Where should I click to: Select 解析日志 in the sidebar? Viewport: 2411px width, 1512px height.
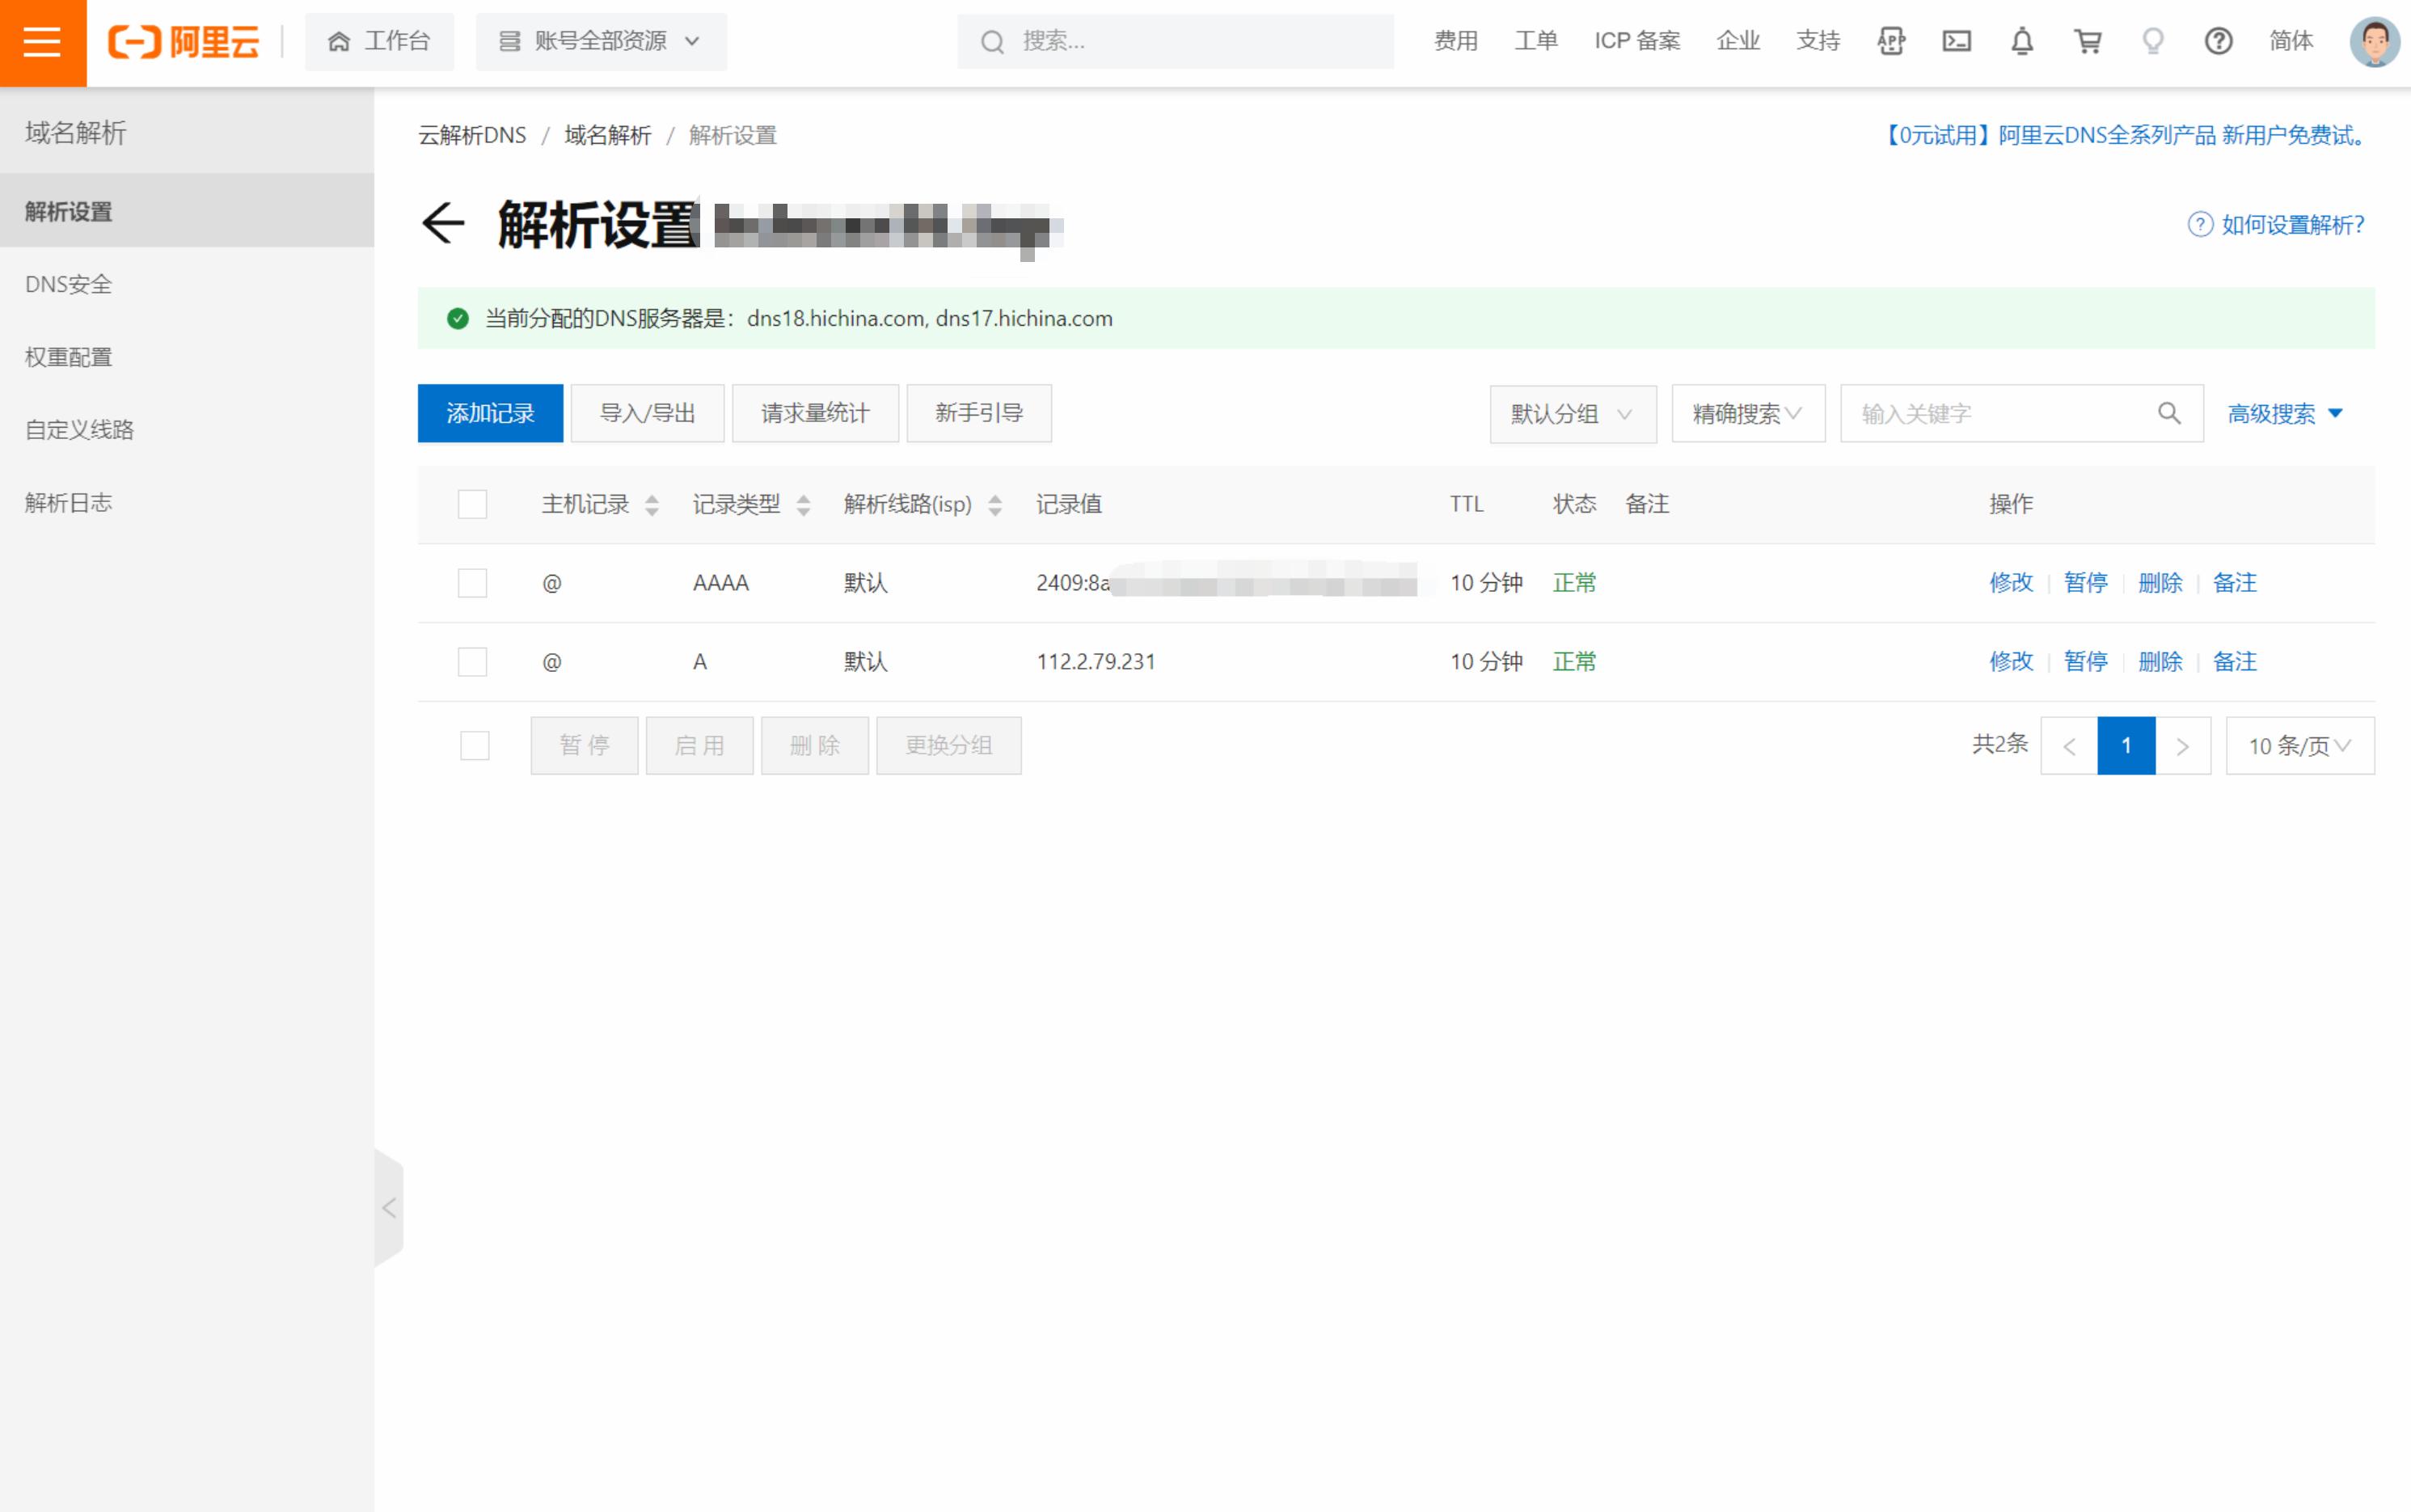tap(68, 501)
